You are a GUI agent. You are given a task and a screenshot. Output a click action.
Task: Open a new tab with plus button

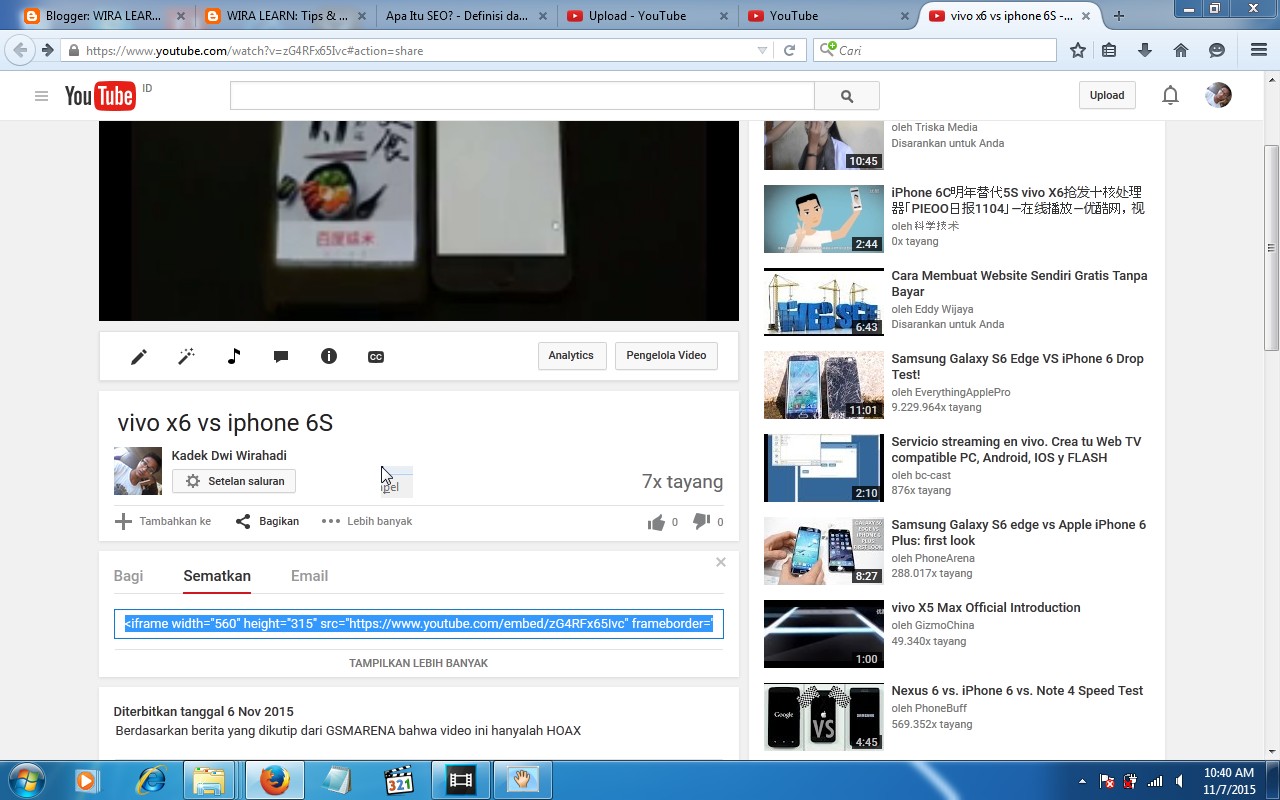[x=1119, y=16]
